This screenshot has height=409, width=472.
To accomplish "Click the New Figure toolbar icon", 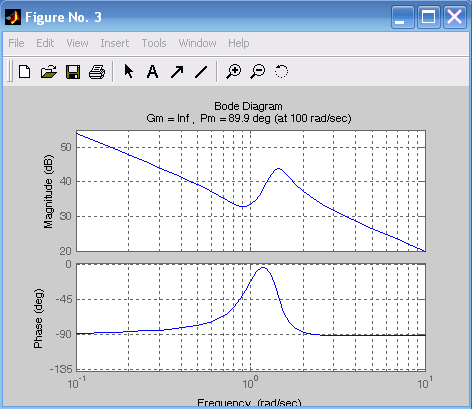I will (25, 72).
